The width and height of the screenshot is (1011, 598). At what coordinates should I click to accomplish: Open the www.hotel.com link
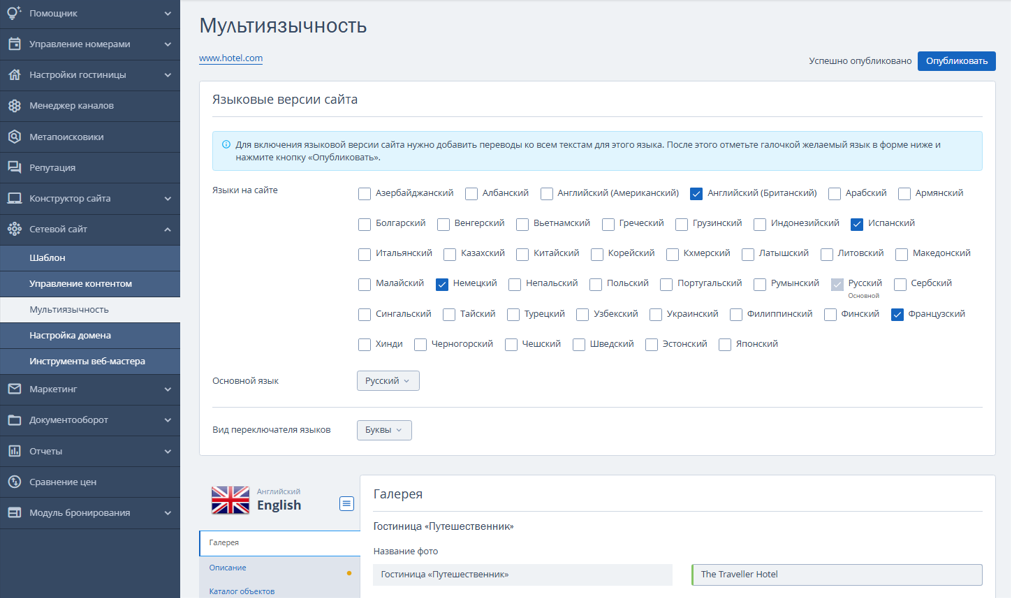pyautogui.click(x=231, y=58)
